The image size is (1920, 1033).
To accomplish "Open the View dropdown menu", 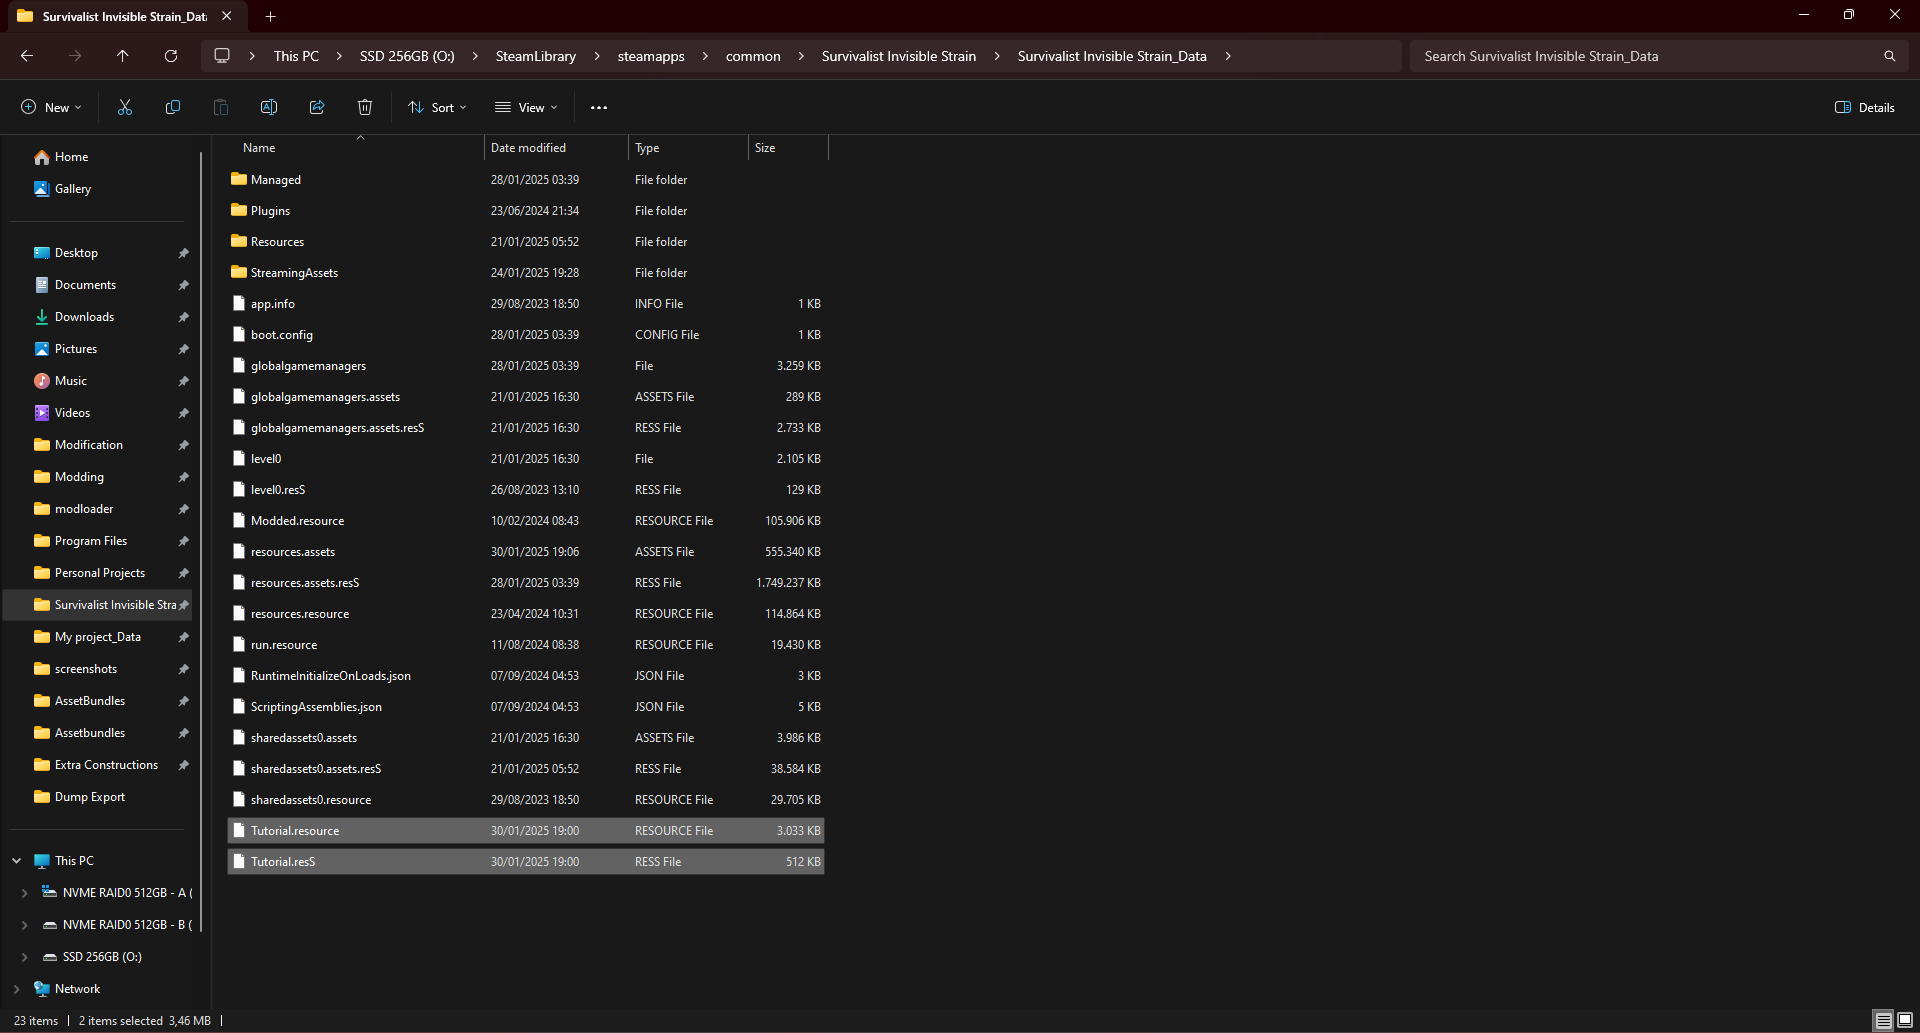I will (526, 107).
